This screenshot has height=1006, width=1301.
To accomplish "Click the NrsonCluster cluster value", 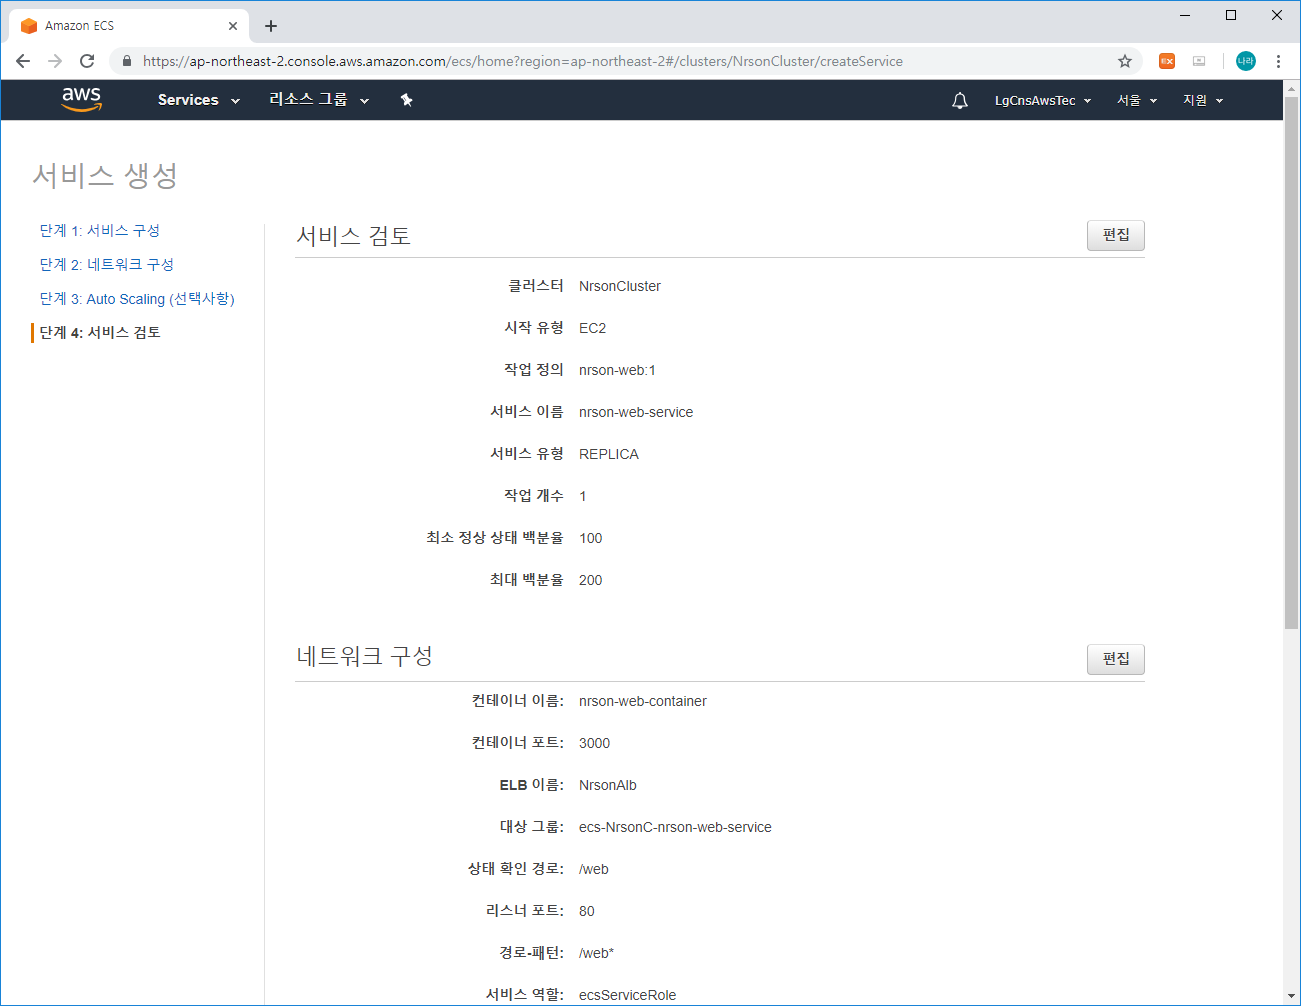I will click(620, 286).
